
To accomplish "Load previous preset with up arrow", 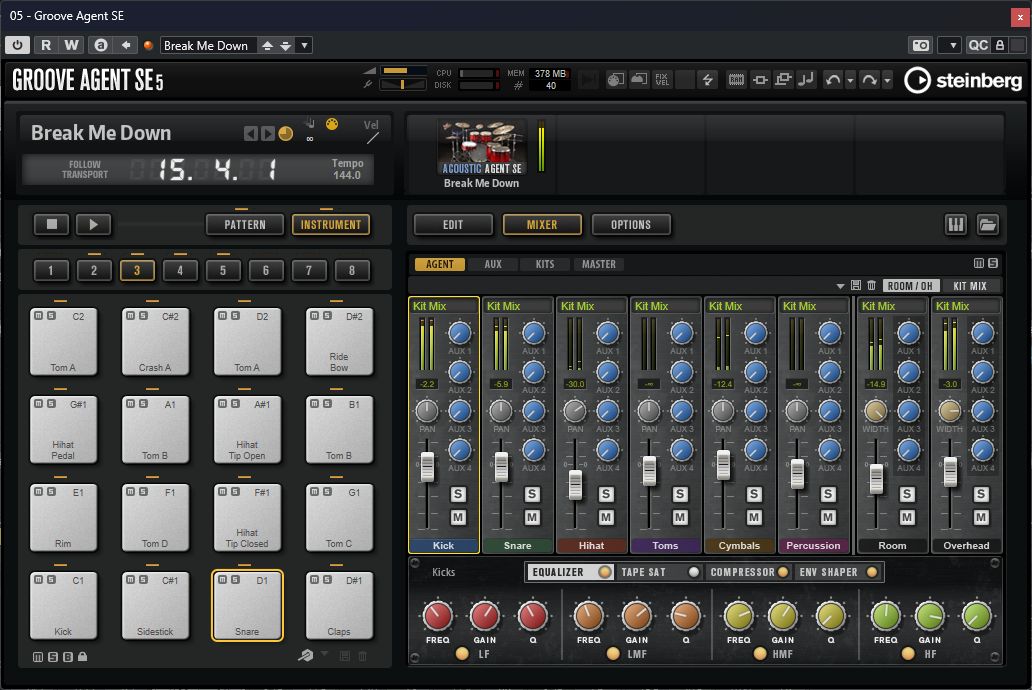I will [x=267, y=45].
